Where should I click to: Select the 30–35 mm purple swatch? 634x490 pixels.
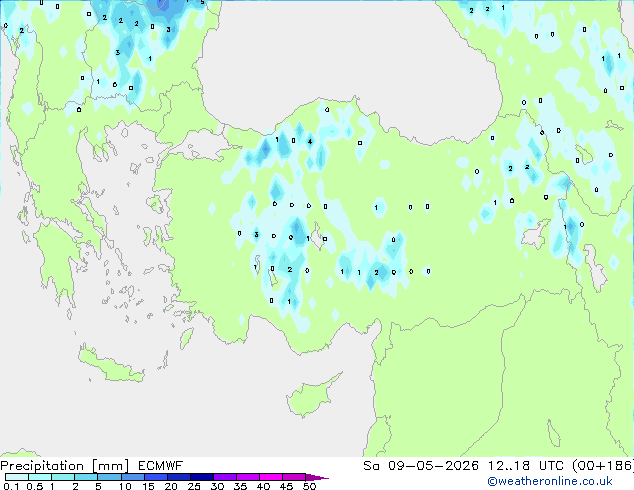click(x=224, y=477)
